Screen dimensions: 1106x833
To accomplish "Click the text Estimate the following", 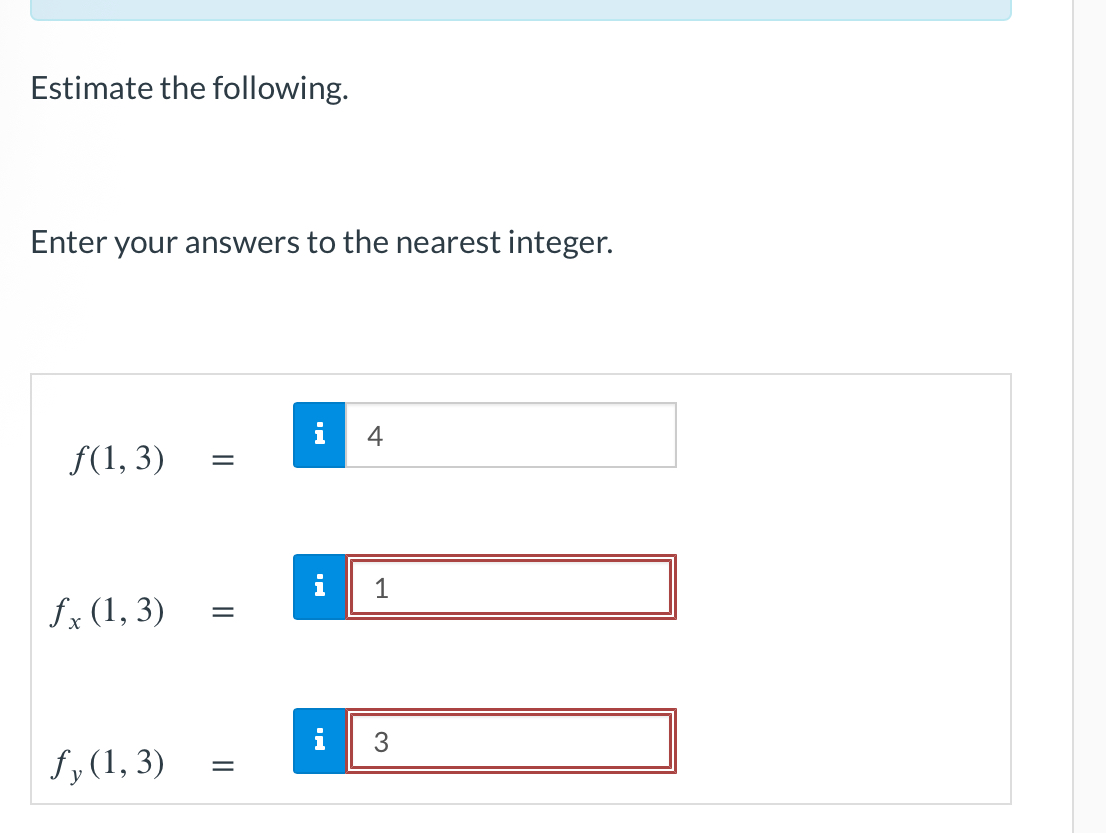I will pyautogui.click(x=189, y=89).
